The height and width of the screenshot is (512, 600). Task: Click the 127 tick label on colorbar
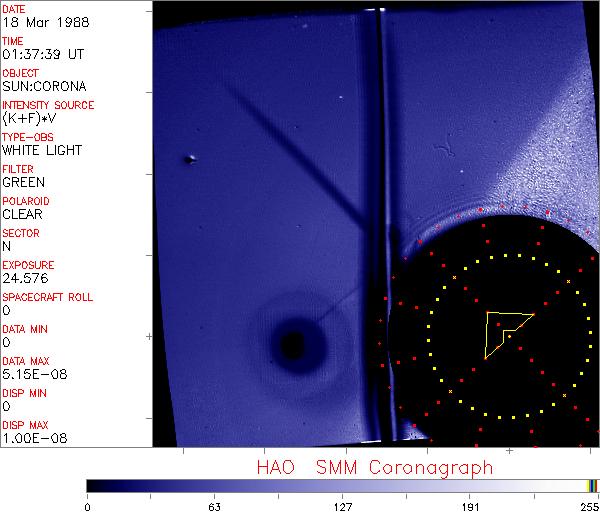[343, 507]
